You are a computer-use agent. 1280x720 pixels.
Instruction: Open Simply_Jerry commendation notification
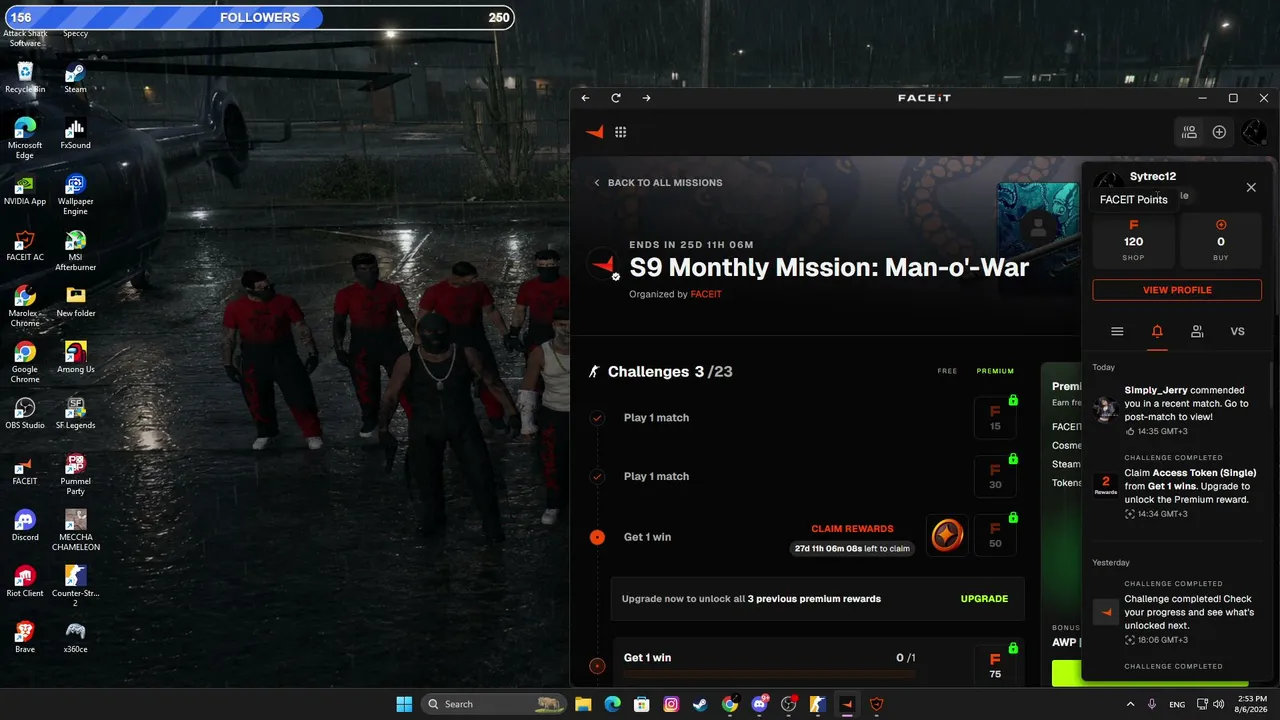tap(1177, 410)
